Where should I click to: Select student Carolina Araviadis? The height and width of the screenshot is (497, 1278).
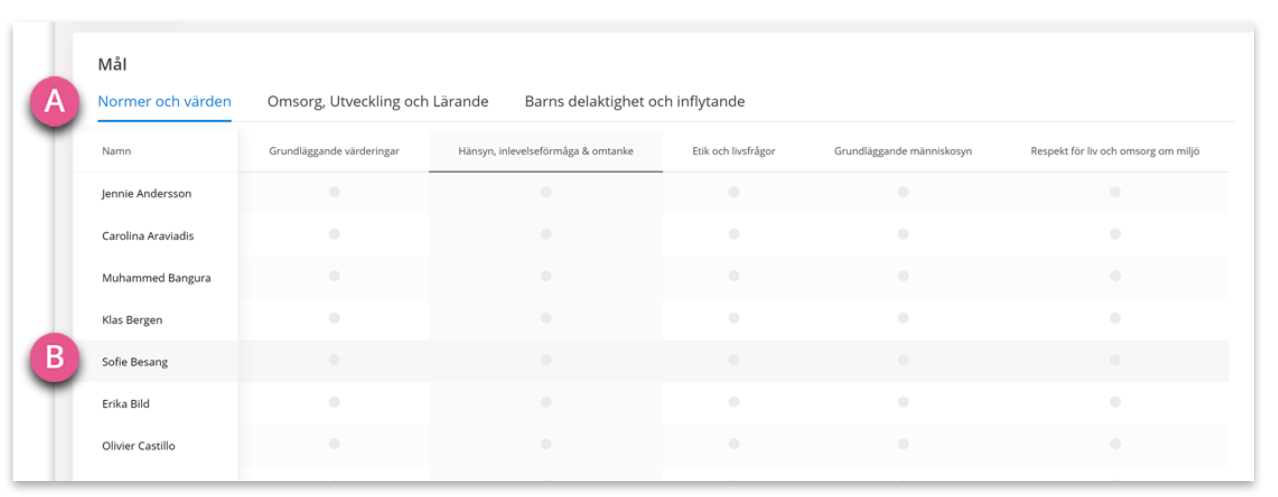[x=148, y=236]
